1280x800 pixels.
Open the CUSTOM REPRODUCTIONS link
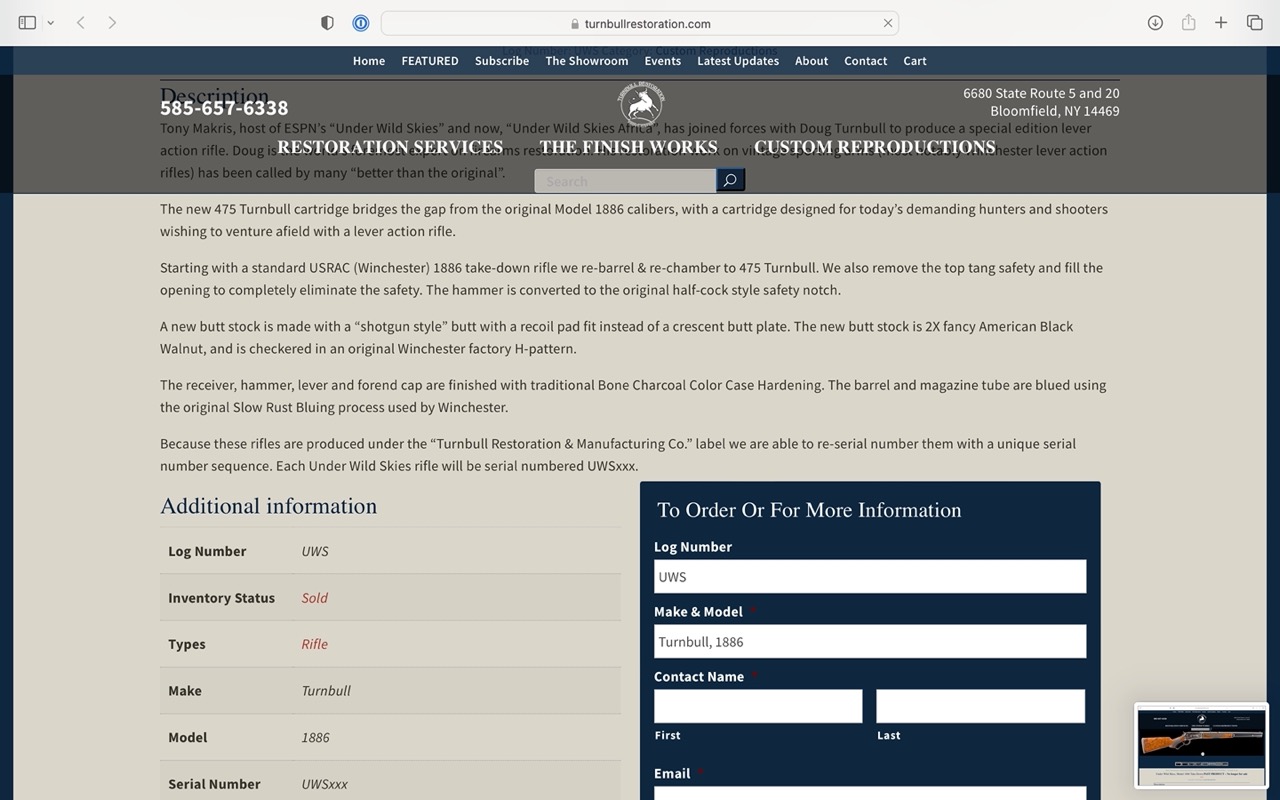coord(875,147)
